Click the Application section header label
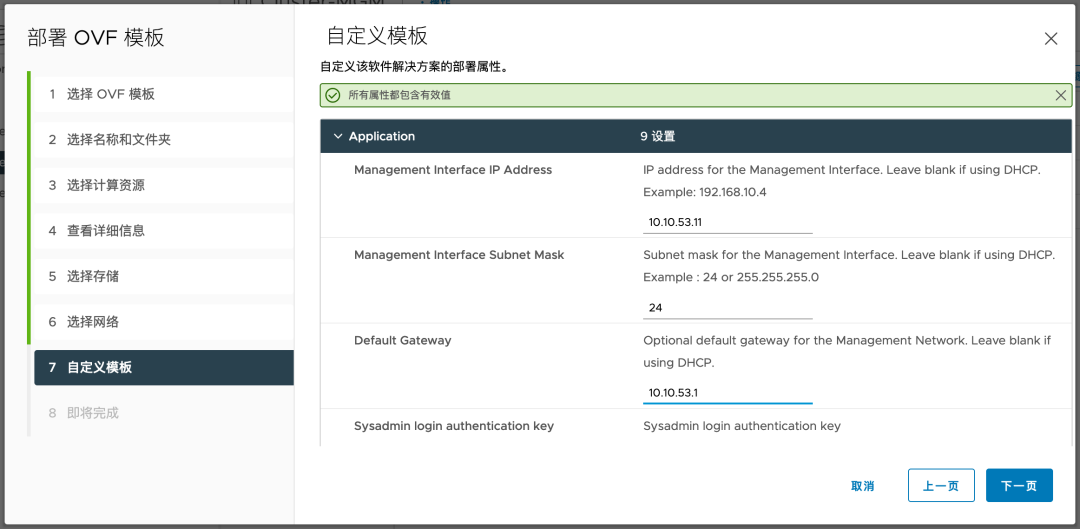The width and height of the screenshot is (1080, 529). tap(382, 136)
